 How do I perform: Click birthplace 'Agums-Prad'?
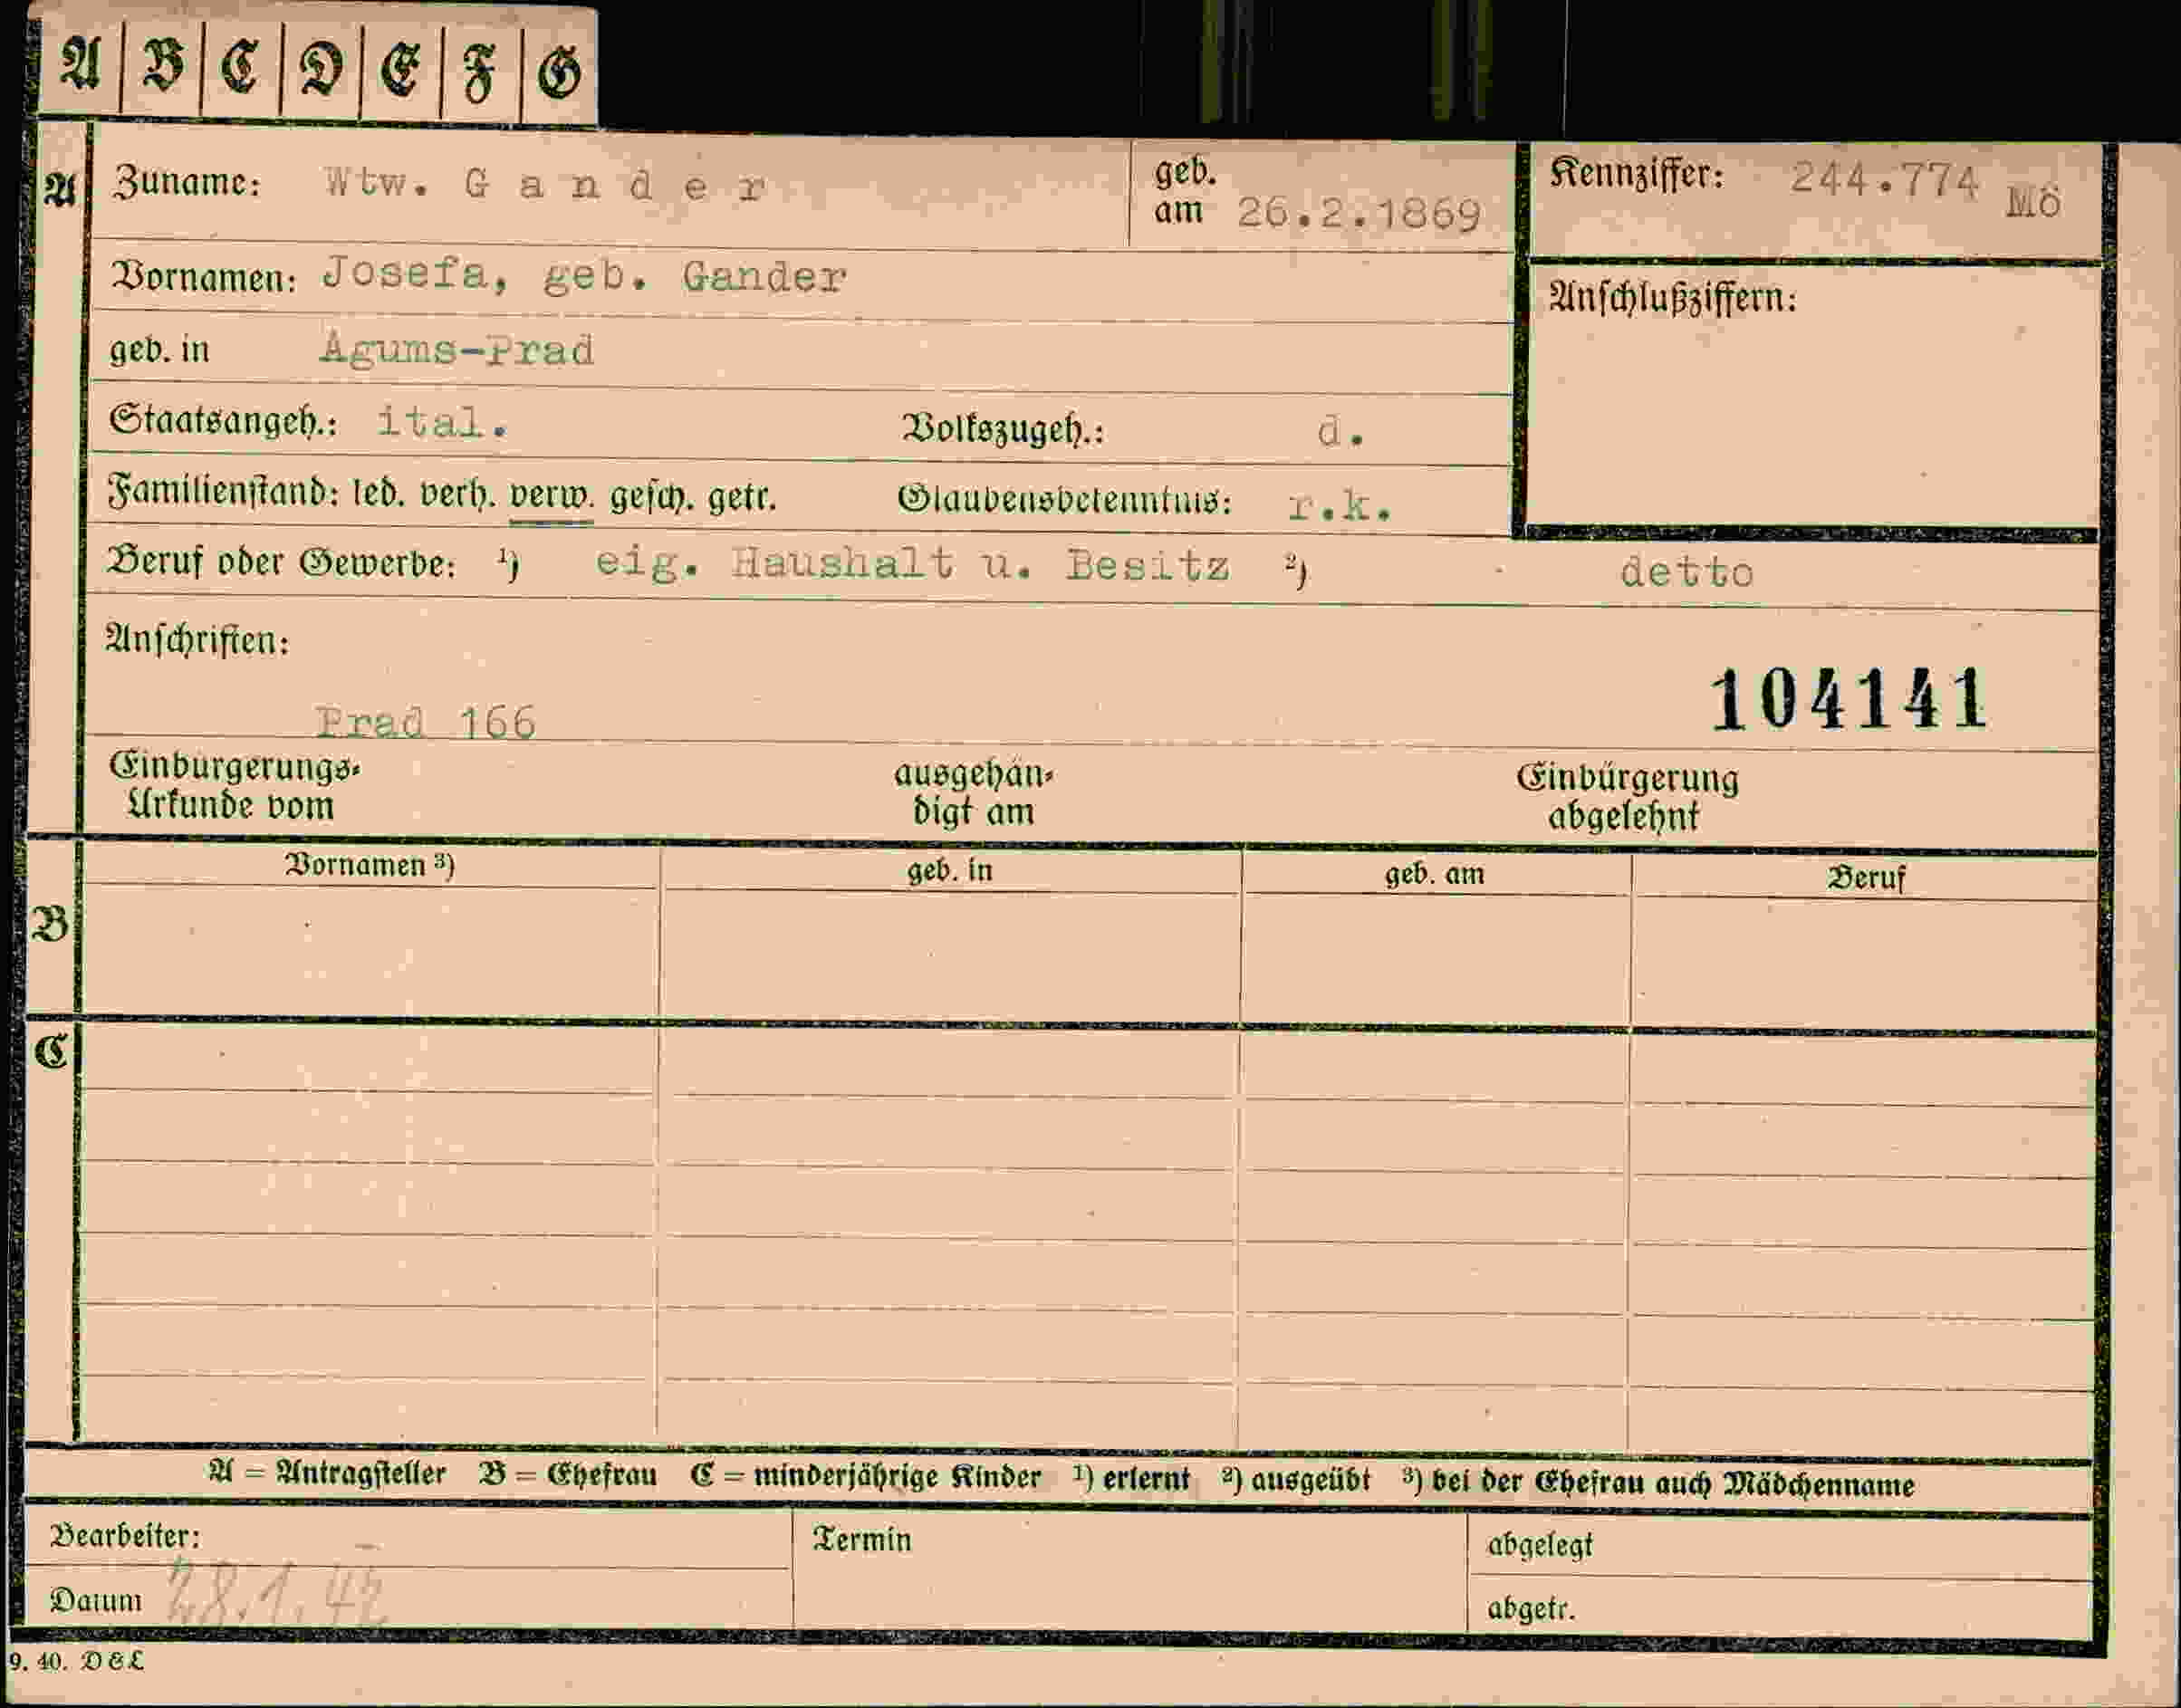point(457,349)
